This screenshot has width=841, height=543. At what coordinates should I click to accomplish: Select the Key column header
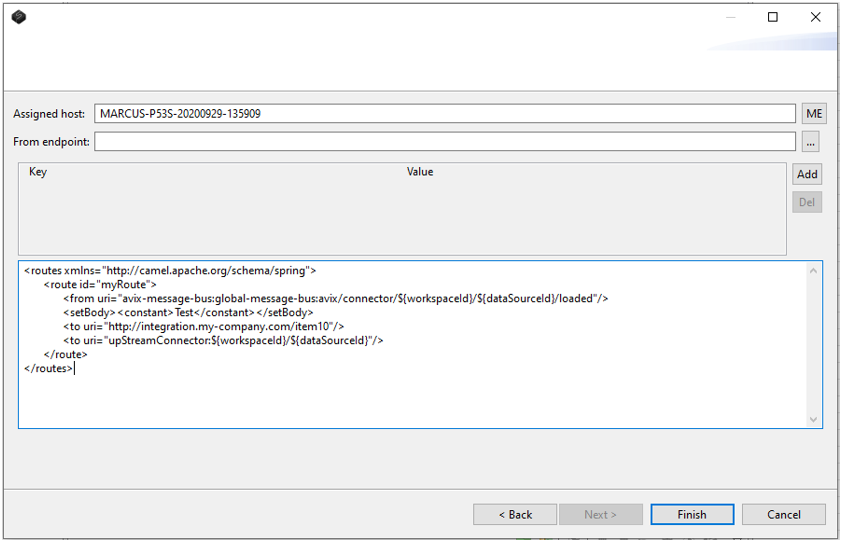click(38, 172)
